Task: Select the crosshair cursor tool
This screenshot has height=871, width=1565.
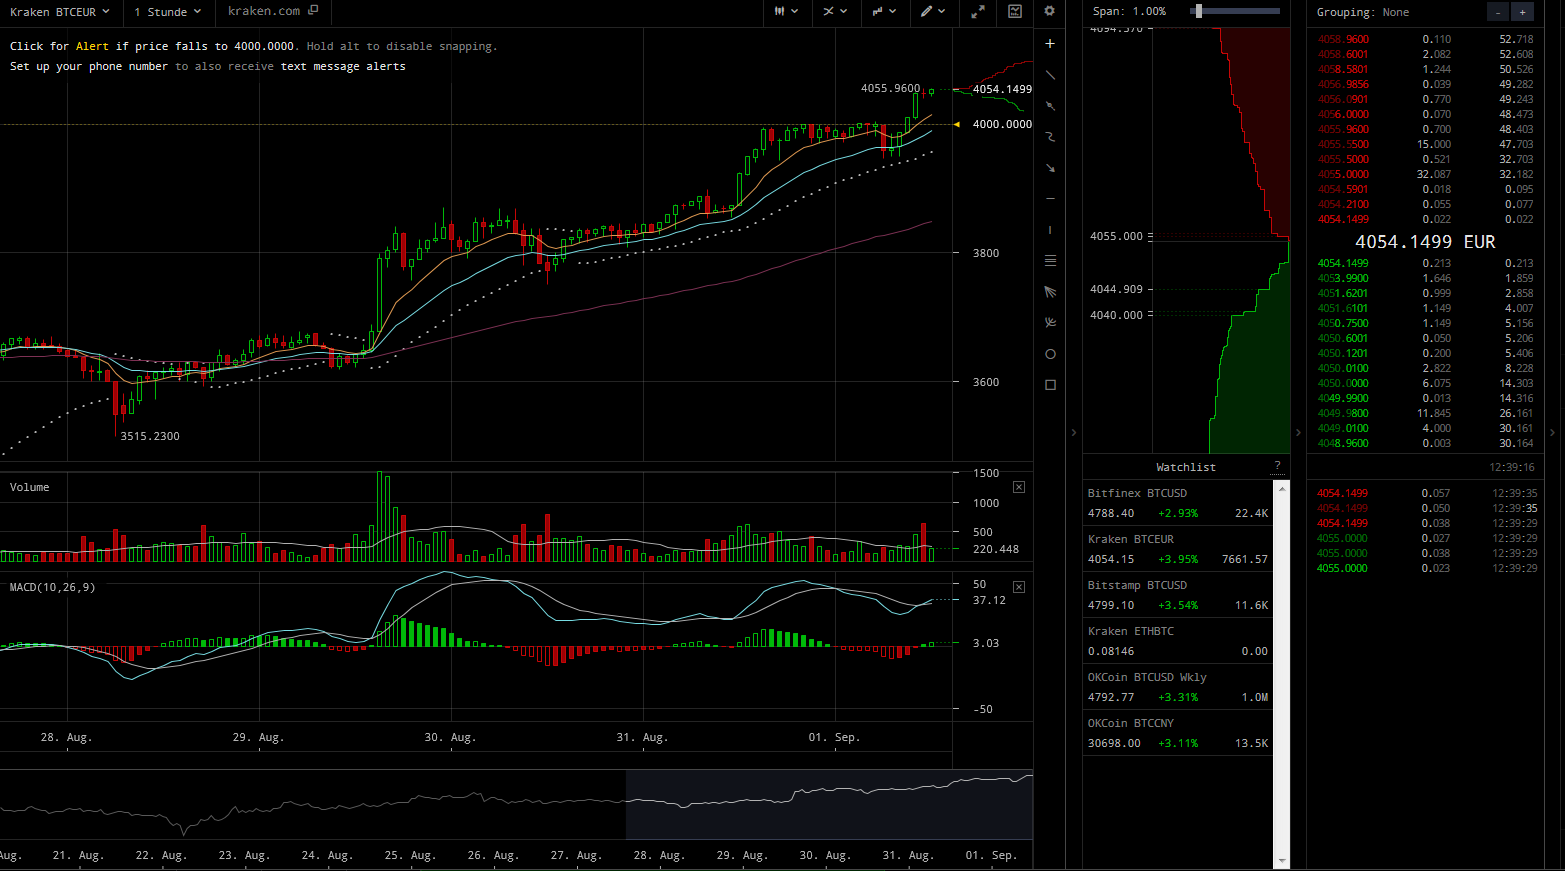Action: (x=1050, y=44)
